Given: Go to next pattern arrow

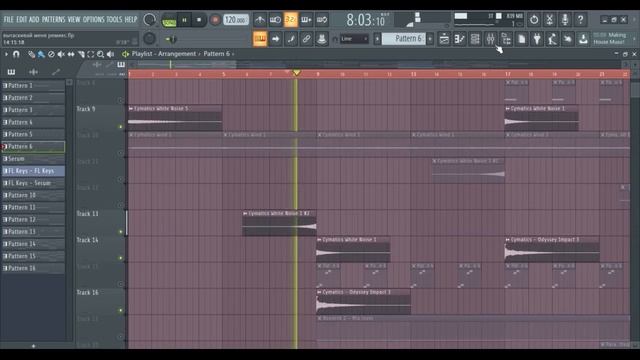Looking at the screenshot, I should click(x=430, y=39).
